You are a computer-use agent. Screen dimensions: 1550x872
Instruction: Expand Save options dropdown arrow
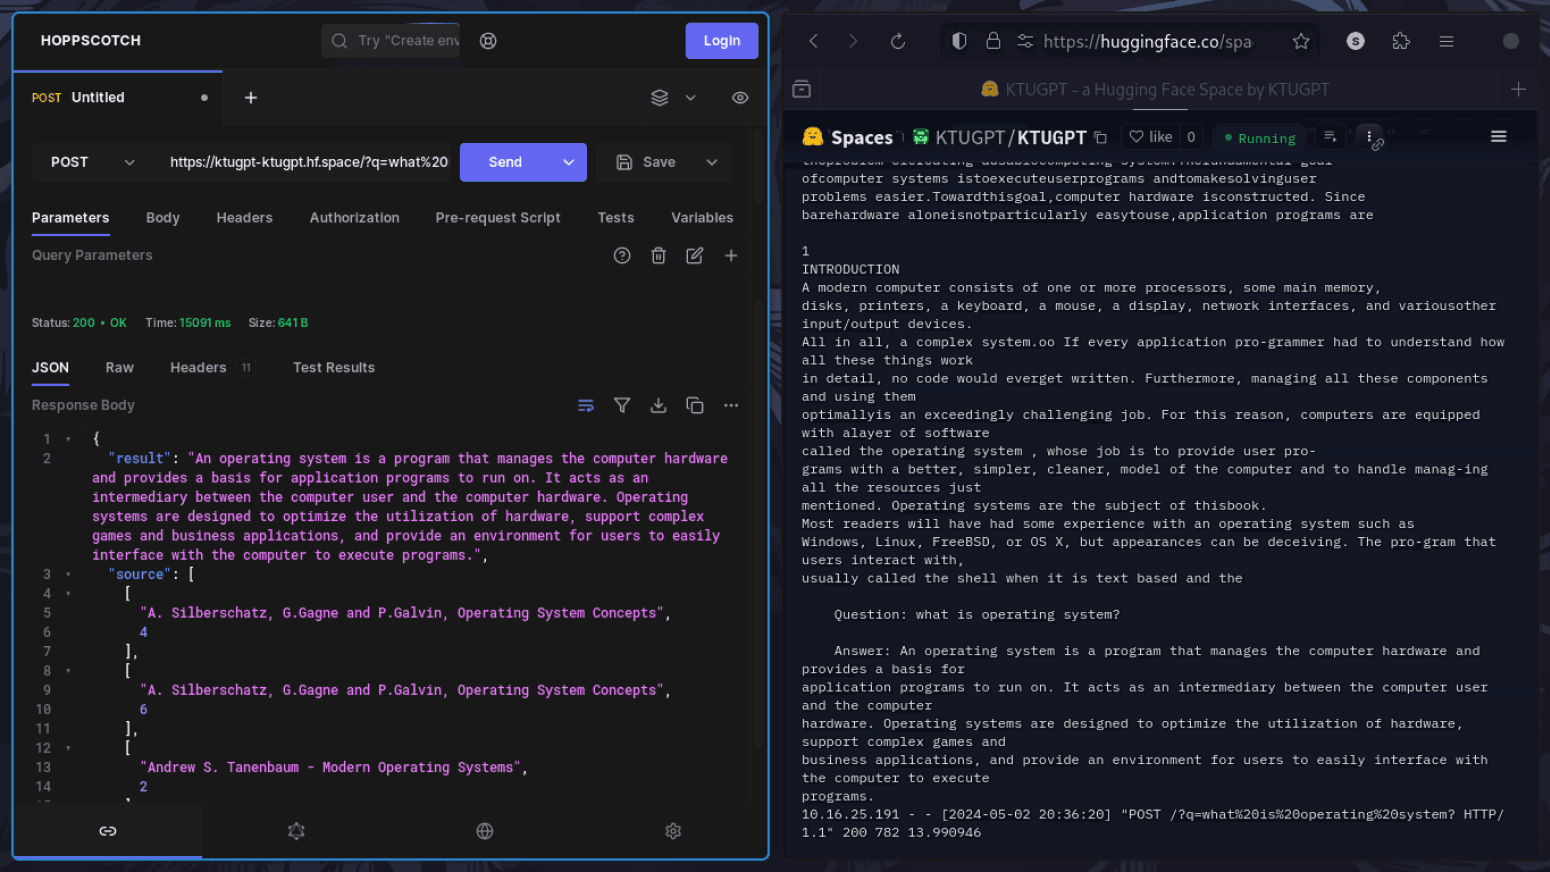click(x=711, y=162)
